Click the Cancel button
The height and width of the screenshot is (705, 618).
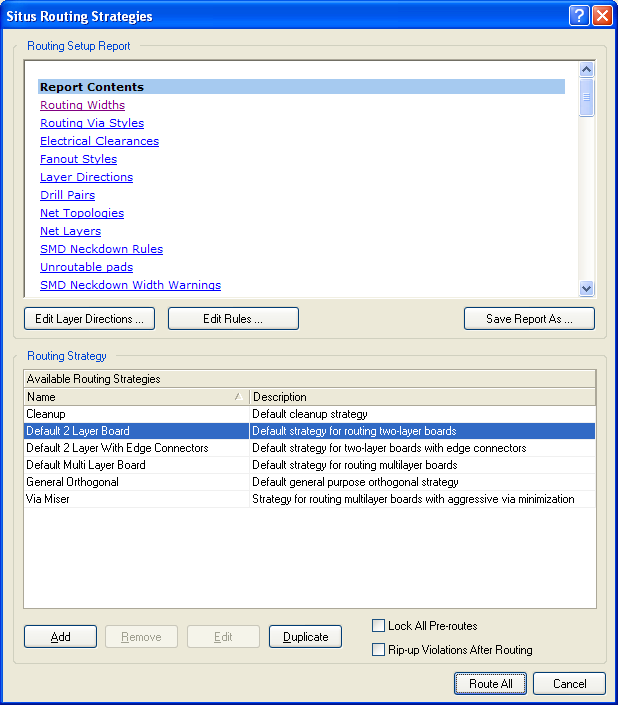point(569,684)
